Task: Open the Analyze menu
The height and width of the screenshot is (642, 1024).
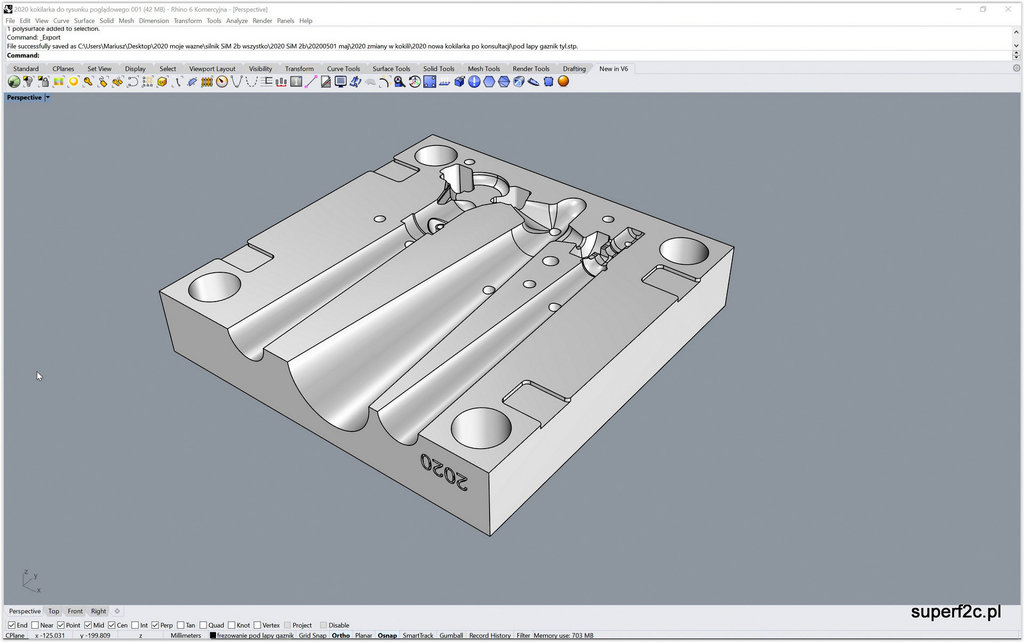Action: [237, 20]
